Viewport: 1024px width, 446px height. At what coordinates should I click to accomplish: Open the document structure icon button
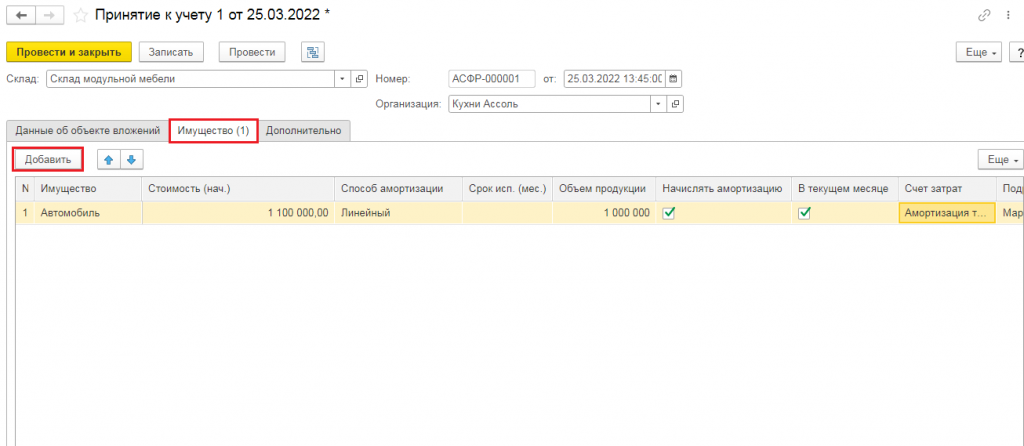coord(313,52)
